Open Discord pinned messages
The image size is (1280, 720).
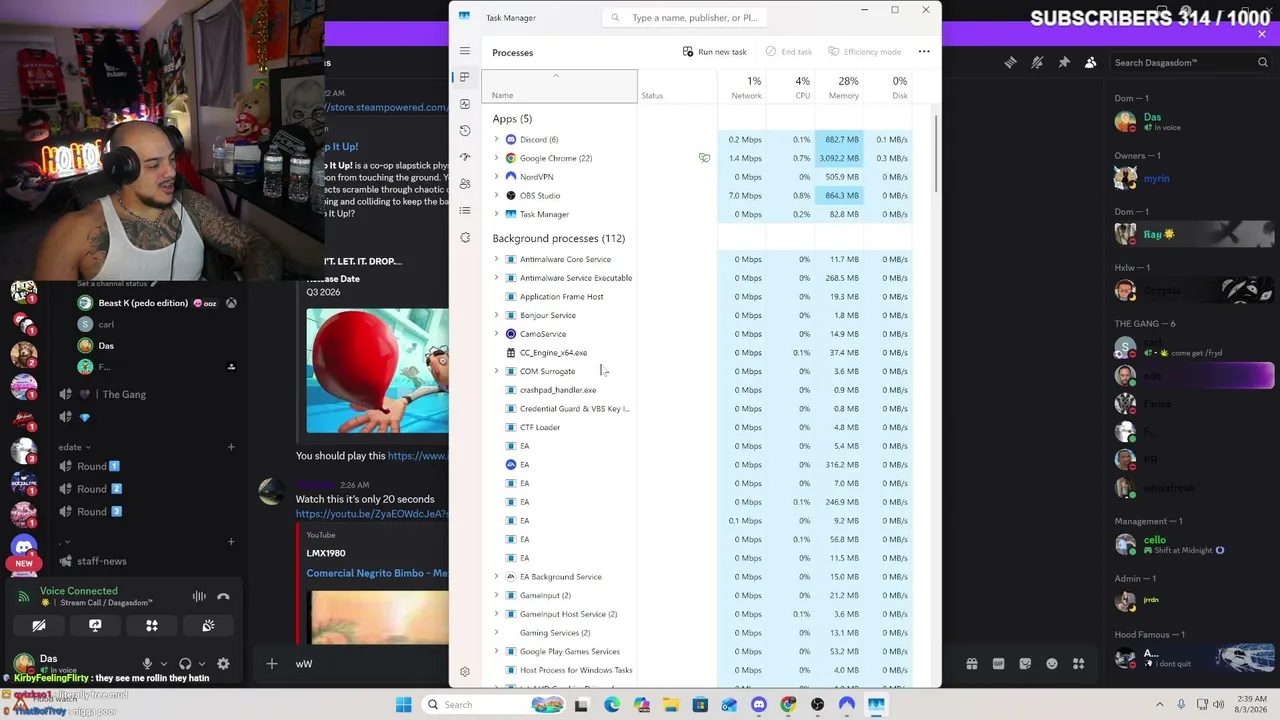pyautogui.click(x=1064, y=62)
